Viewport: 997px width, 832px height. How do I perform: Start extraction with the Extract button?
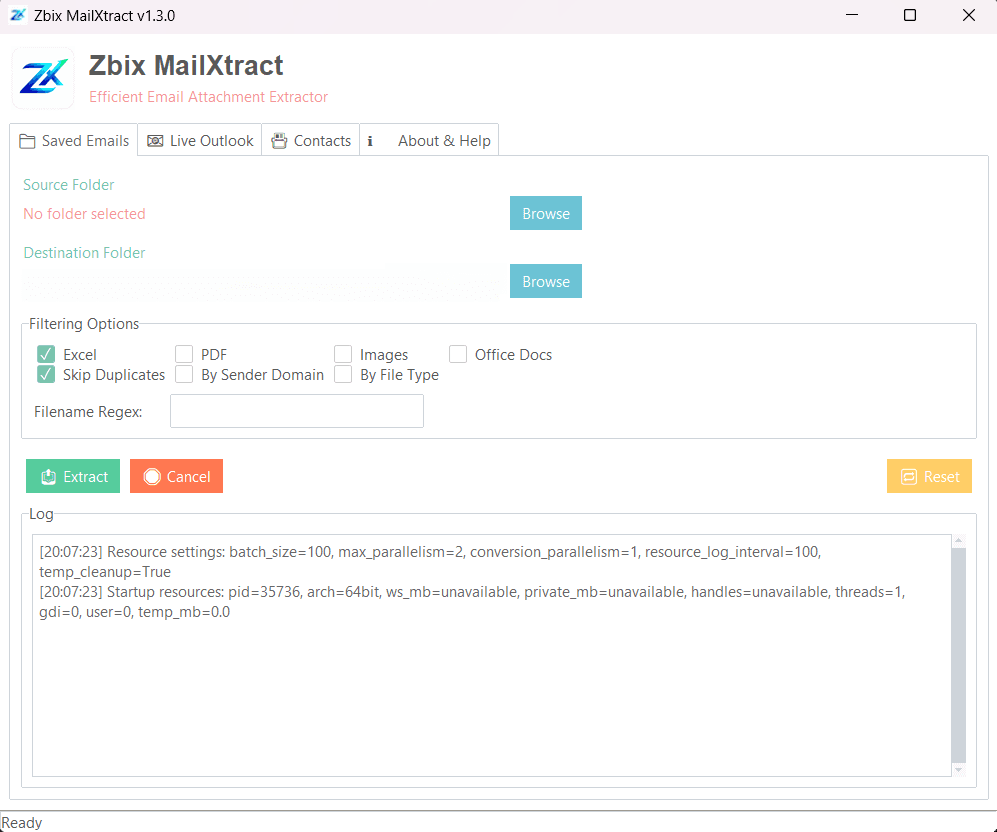tap(73, 476)
